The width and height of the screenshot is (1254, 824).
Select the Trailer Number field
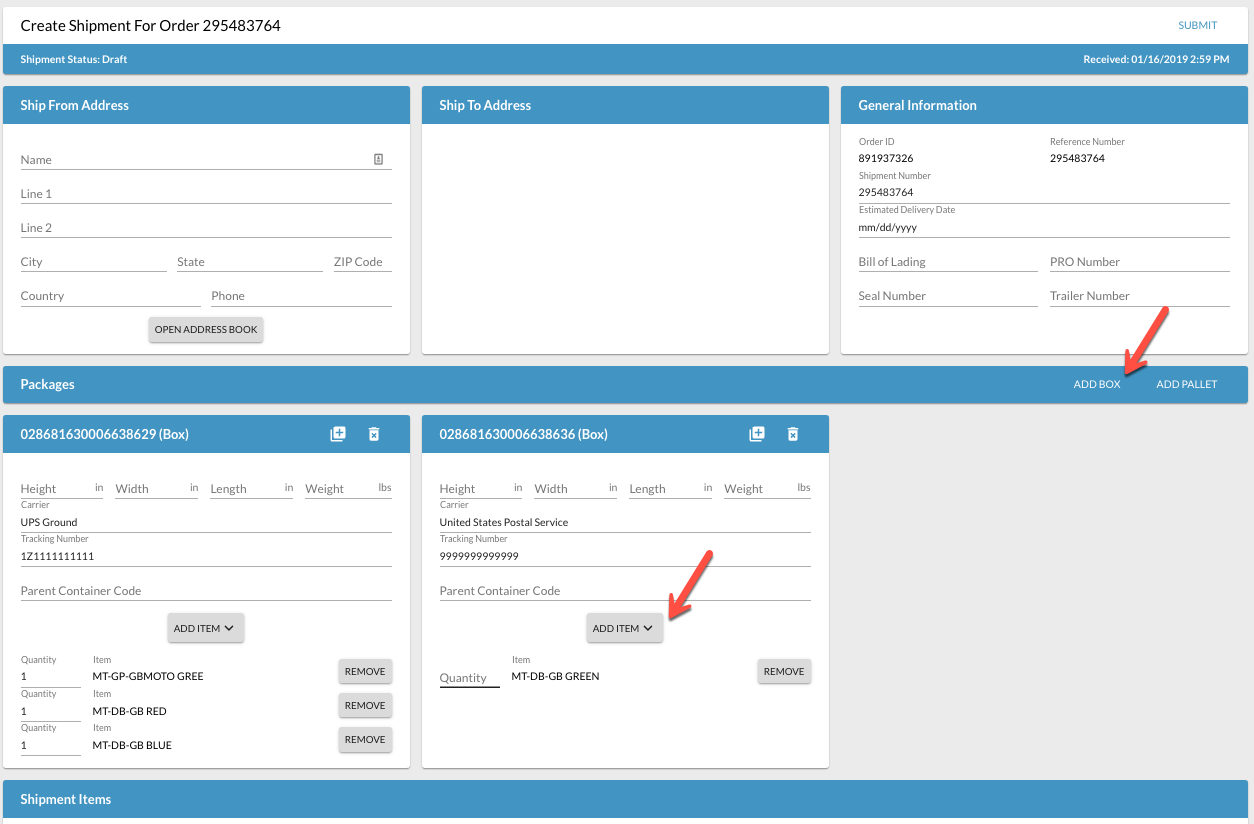(x=1138, y=296)
